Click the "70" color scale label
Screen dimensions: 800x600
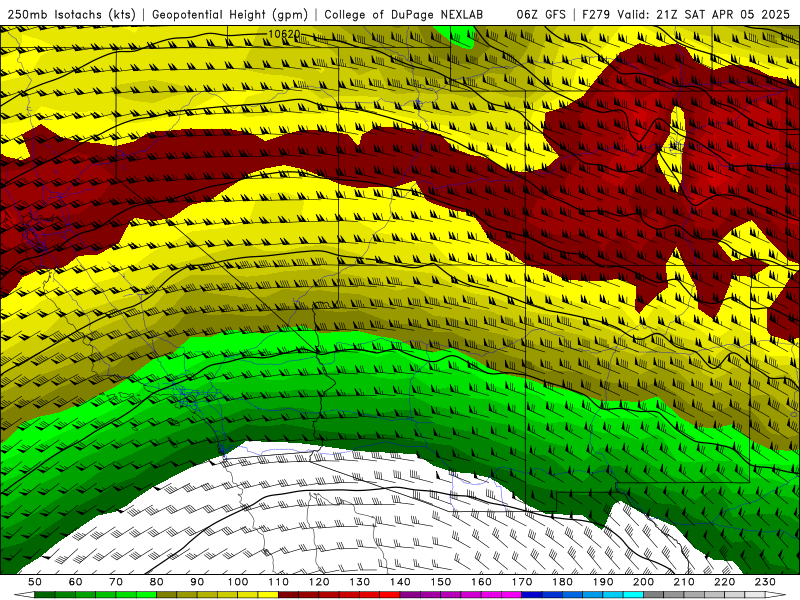[116, 582]
